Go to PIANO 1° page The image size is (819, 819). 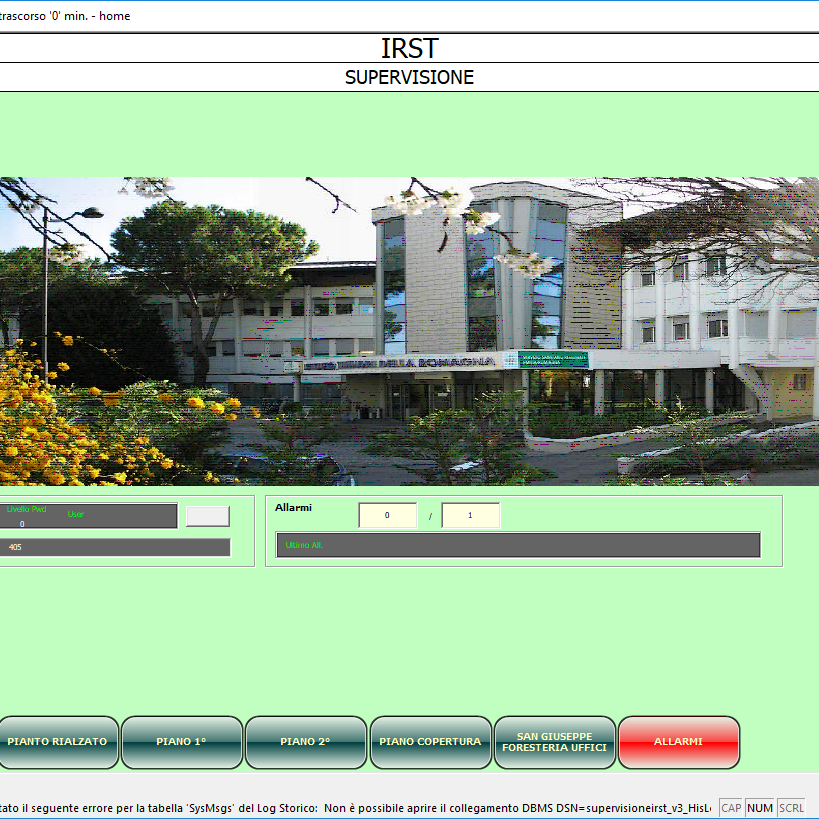pyautogui.click(x=182, y=742)
